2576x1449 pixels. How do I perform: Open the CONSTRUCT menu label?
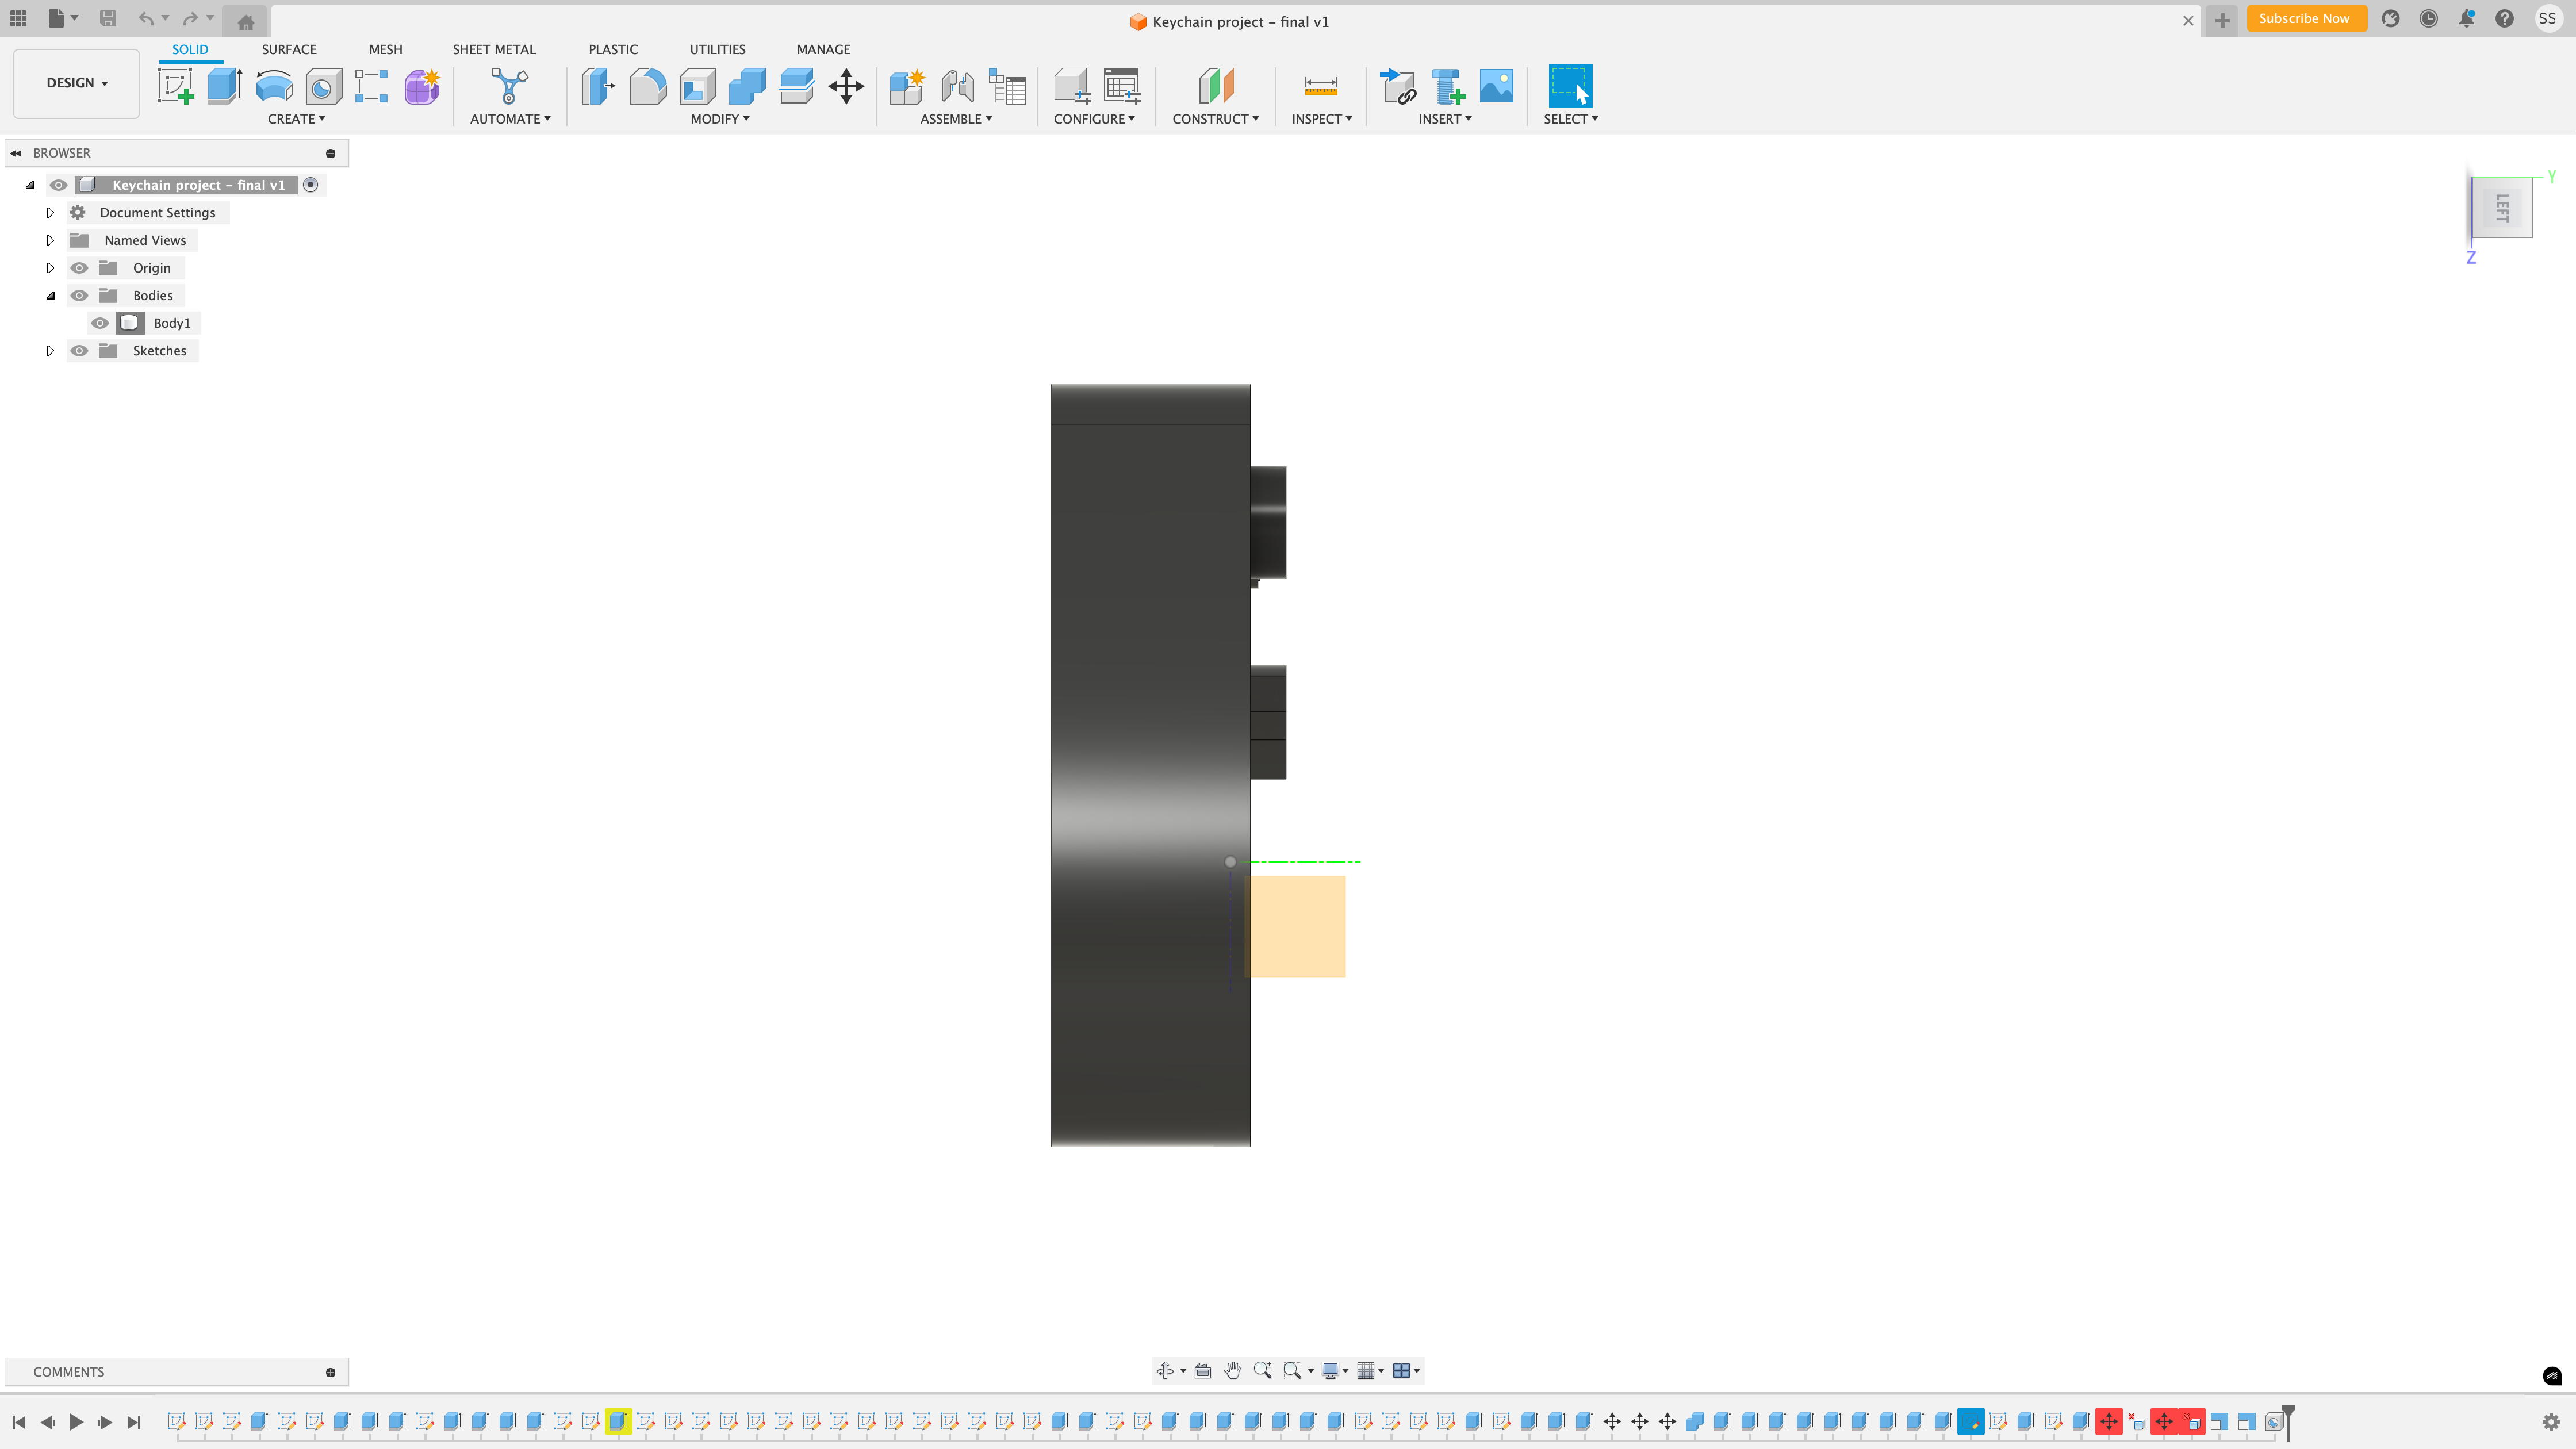pyautogui.click(x=1215, y=119)
